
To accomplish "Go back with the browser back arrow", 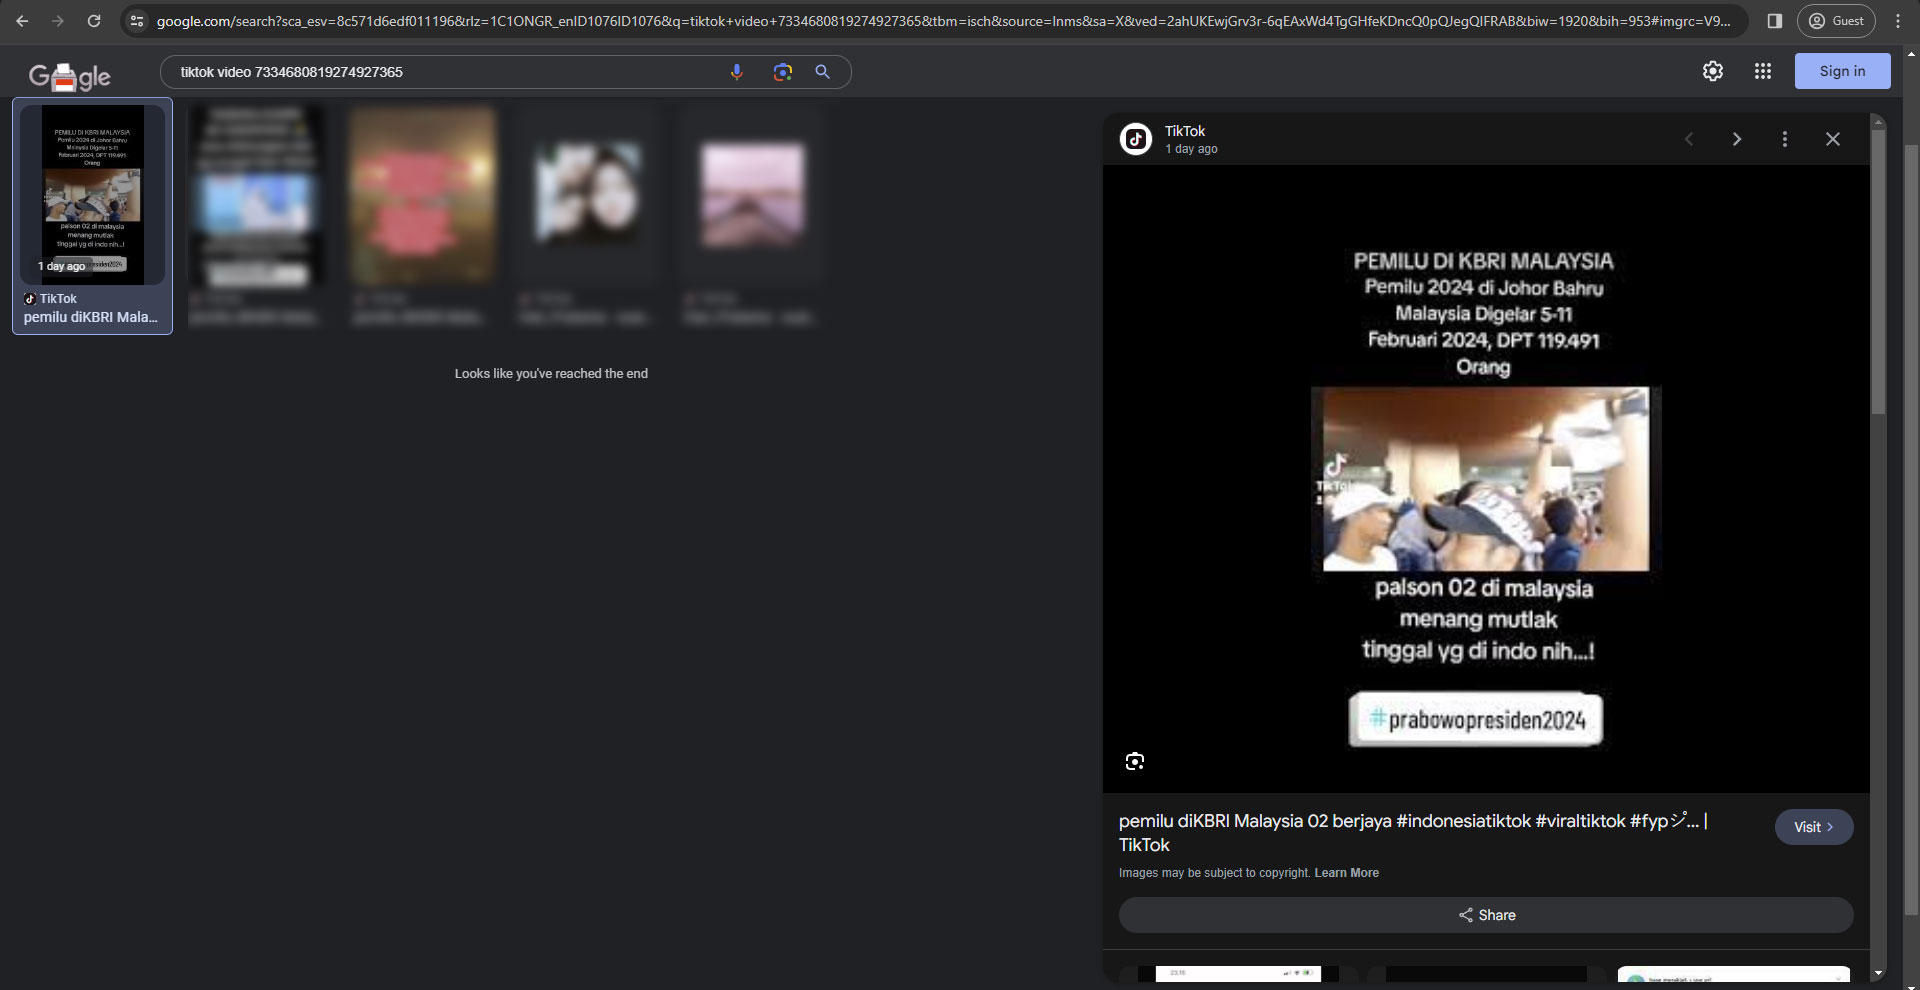I will pyautogui.click(x=22, y=21).
